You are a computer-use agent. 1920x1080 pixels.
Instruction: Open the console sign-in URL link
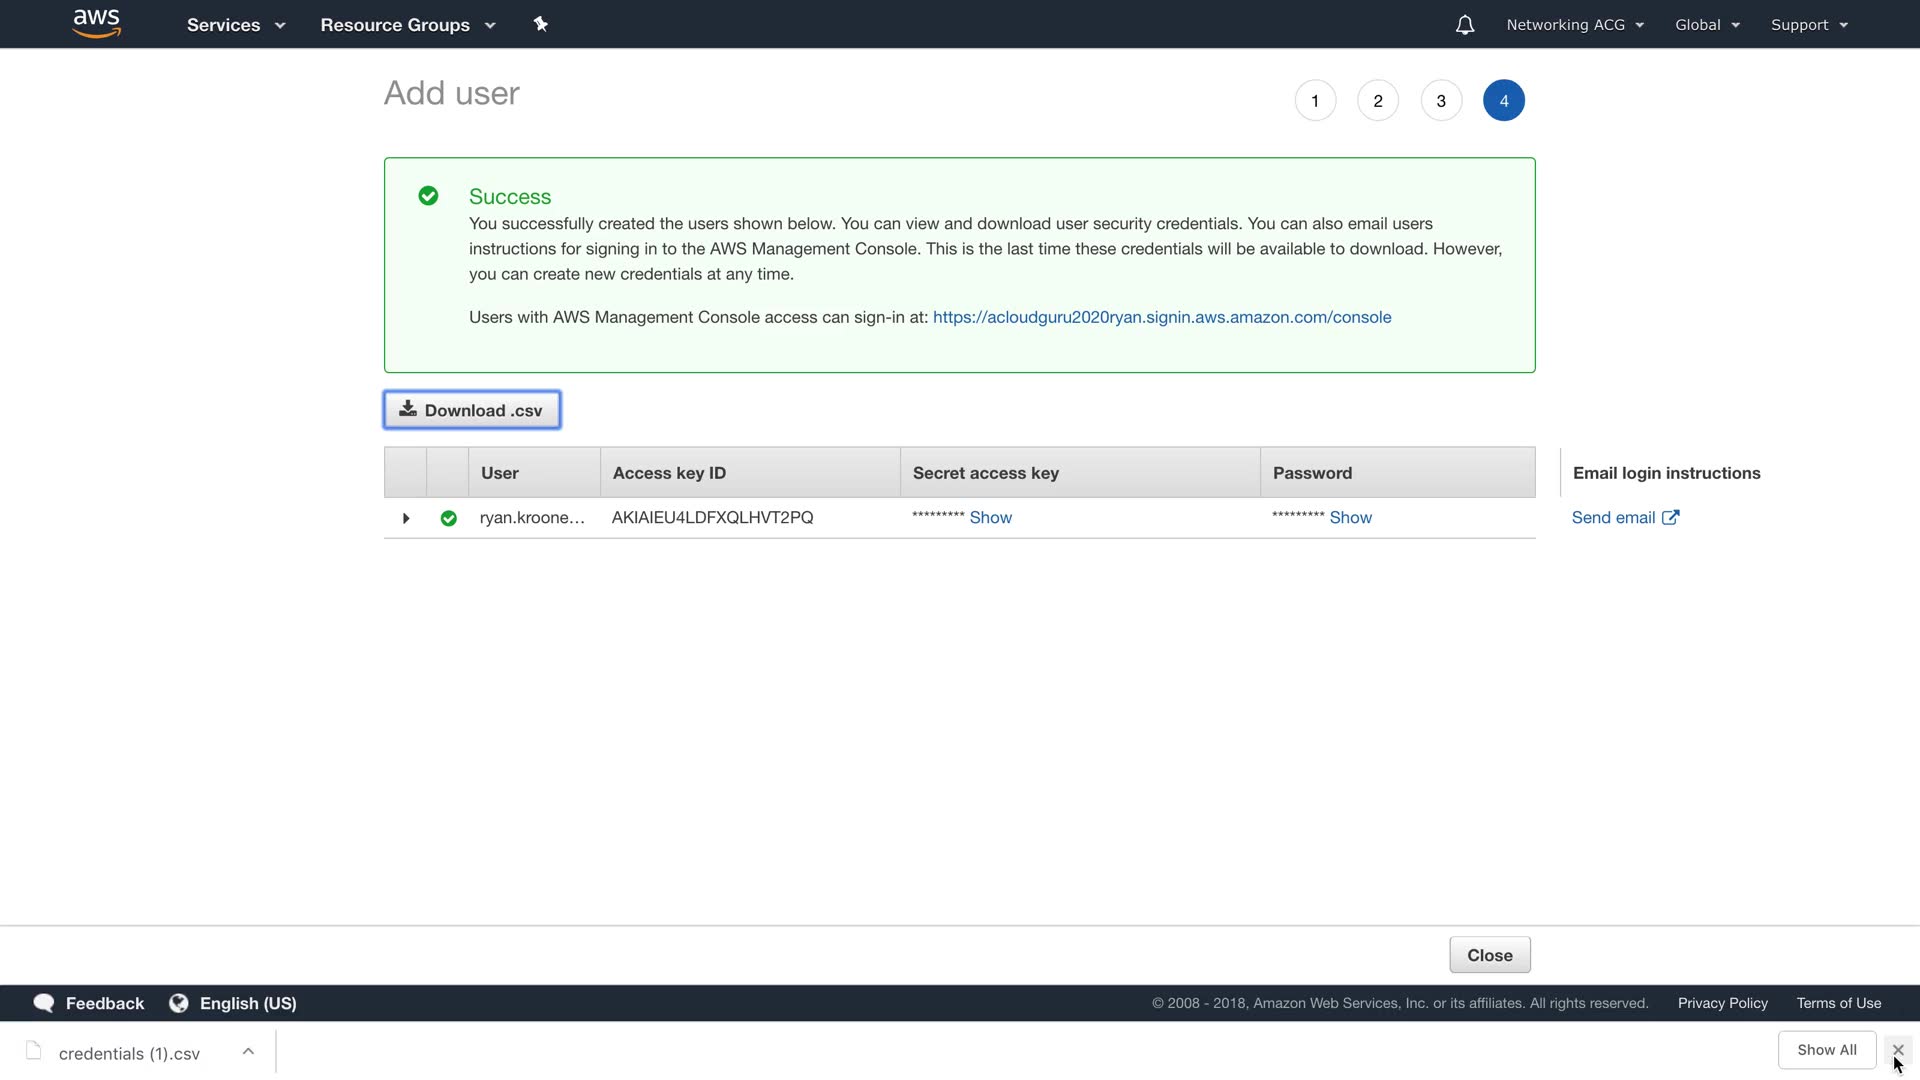pyautogui.click(x=1161, y=317)
